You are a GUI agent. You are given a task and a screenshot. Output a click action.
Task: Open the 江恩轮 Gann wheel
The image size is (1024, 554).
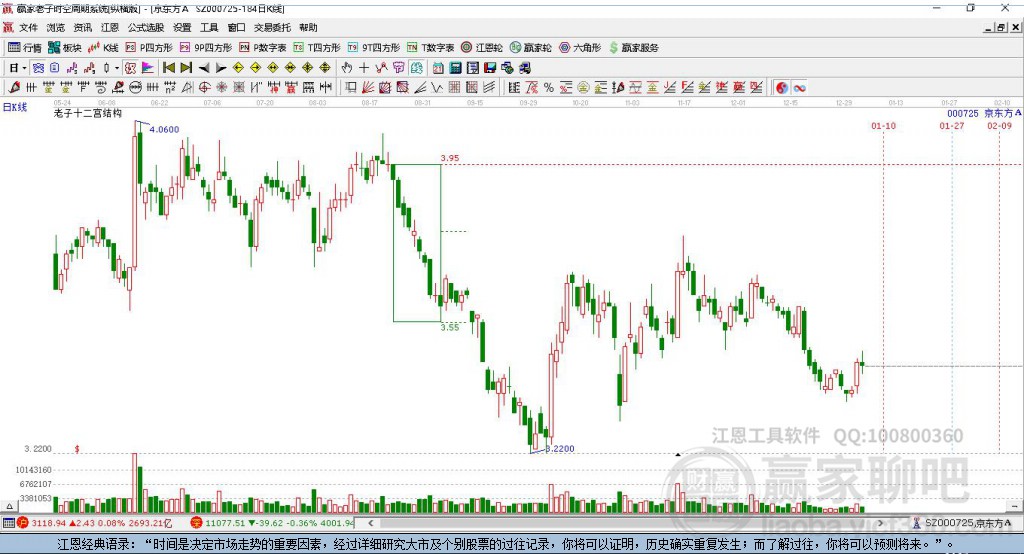pyautogui.click(x=482, y=48)
